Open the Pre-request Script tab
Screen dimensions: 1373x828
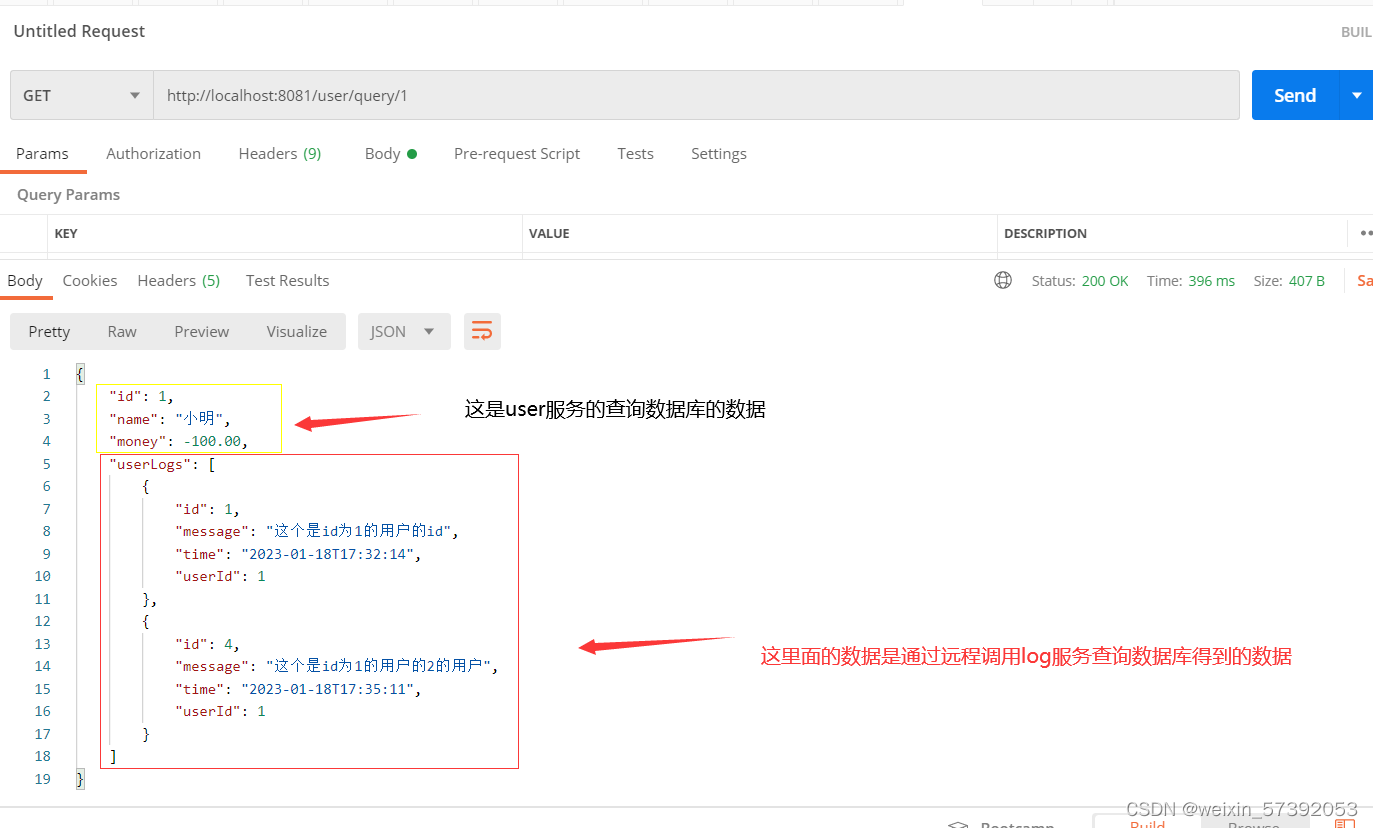pos(517,153)
